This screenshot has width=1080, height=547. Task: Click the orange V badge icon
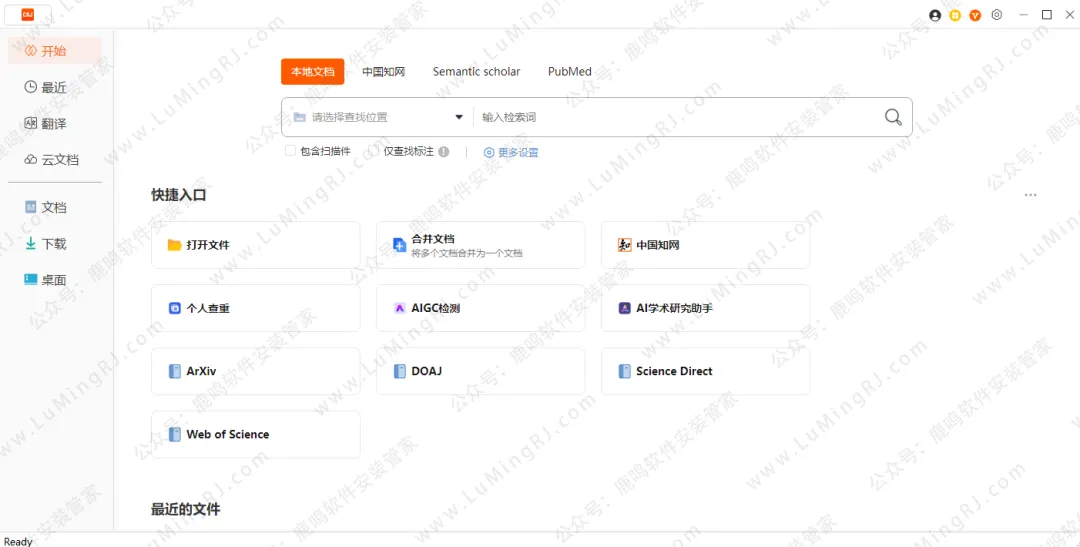(975, 15)
